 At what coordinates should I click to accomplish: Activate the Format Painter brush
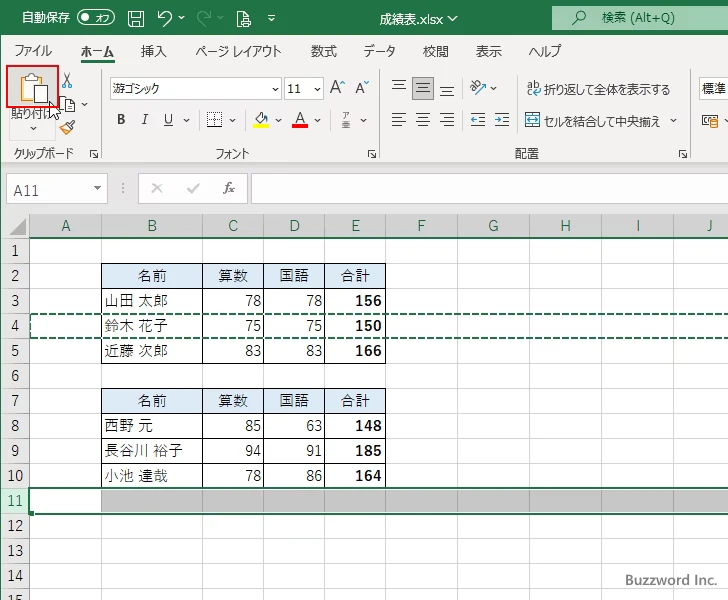pyautogui.click(x=67, y=127)
